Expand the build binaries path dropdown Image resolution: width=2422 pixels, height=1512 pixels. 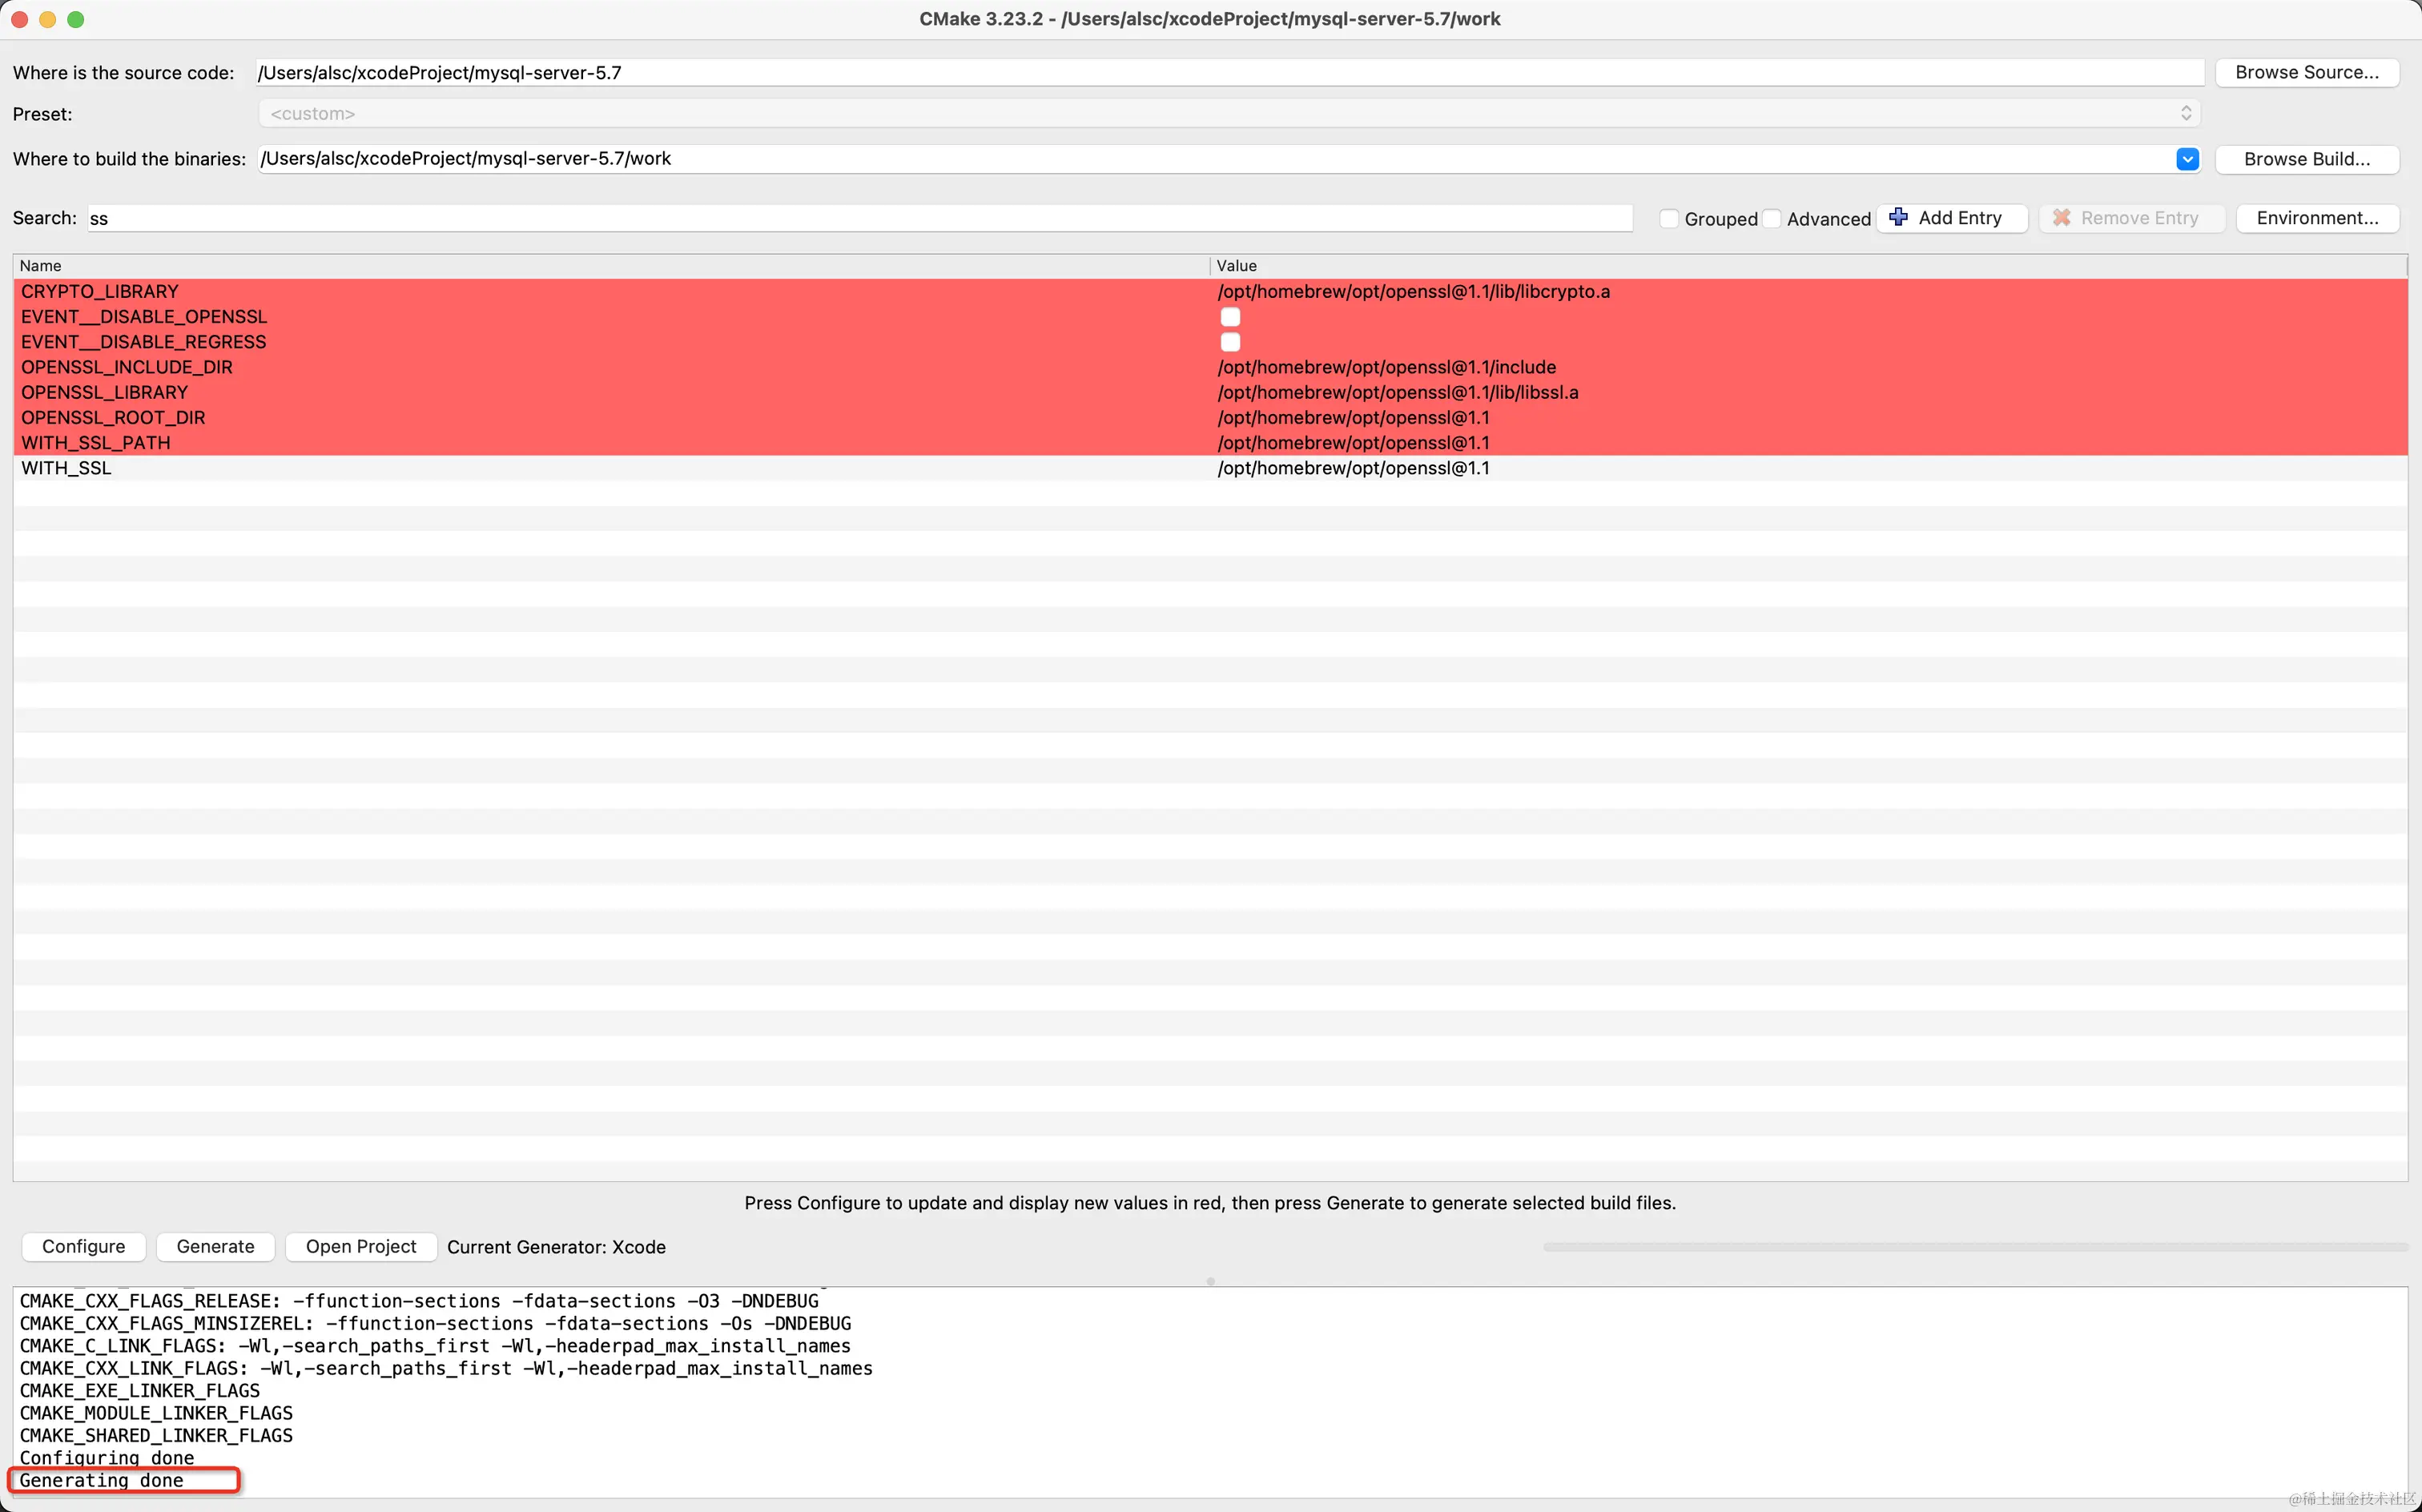coord(2187,159)
